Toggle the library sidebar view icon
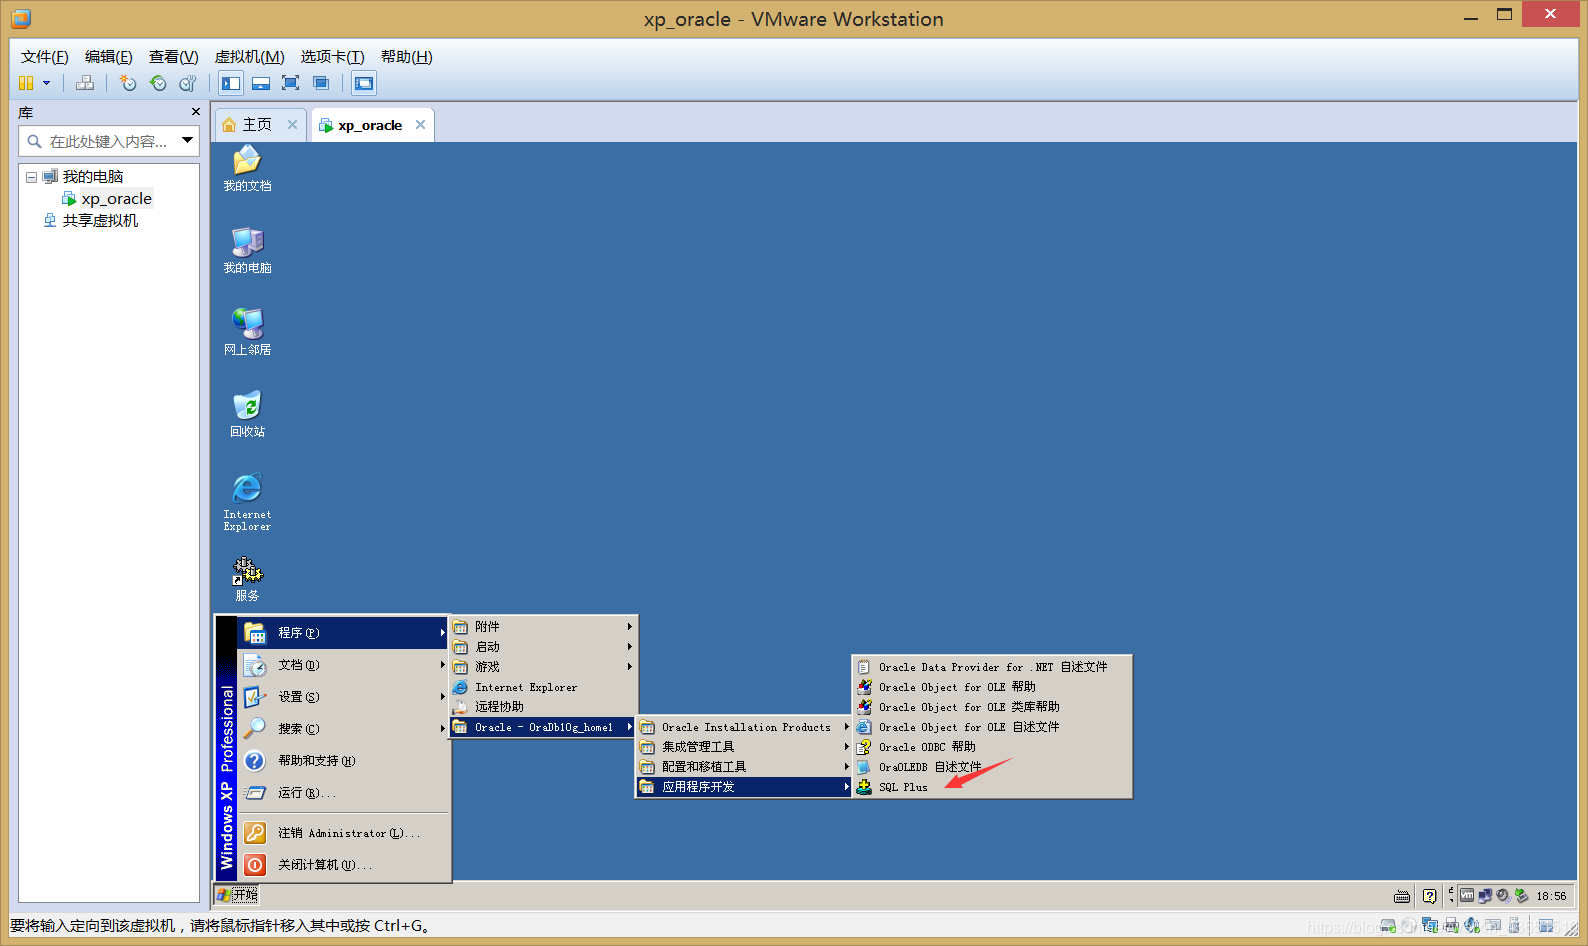This screenshot has width=1588, height=946. (231, 83)
